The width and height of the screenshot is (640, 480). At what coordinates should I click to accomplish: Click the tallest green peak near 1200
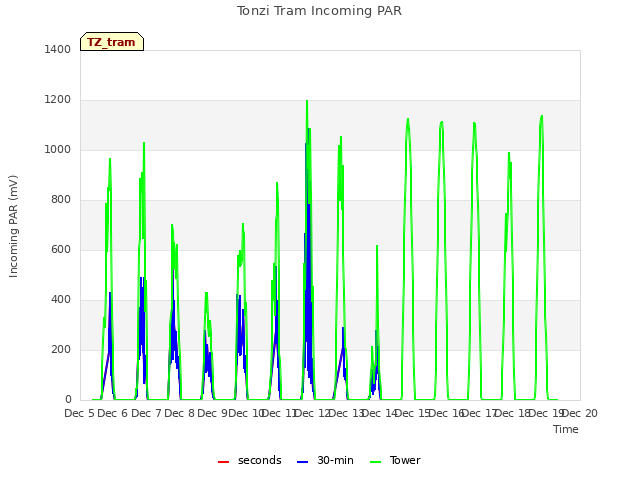click(307, 101)
